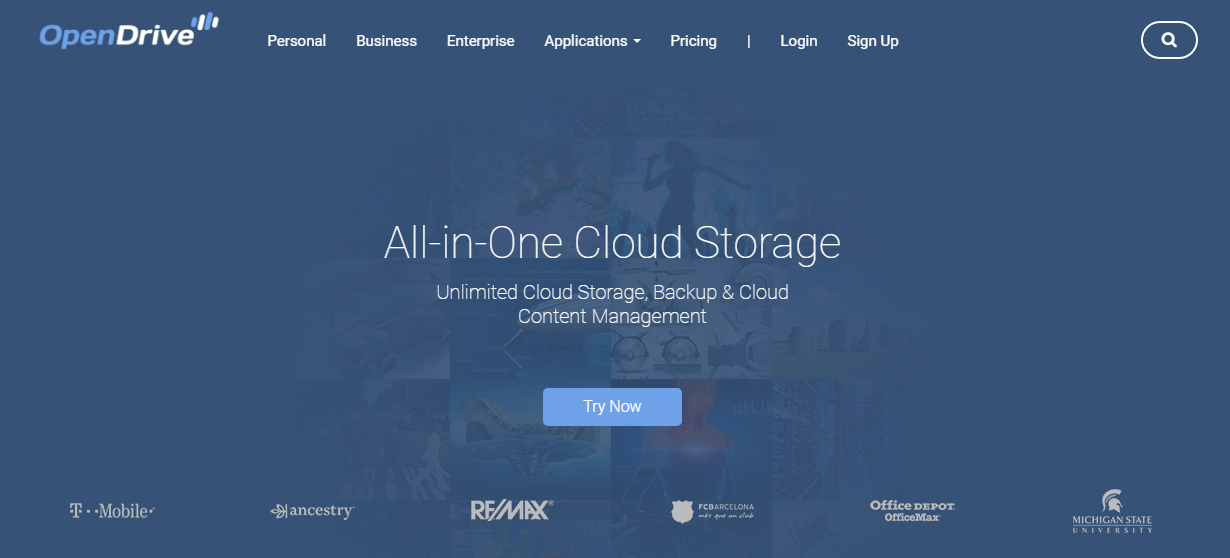Click the OpenDrive logo

pyautogui.click(x=128, y=33)
